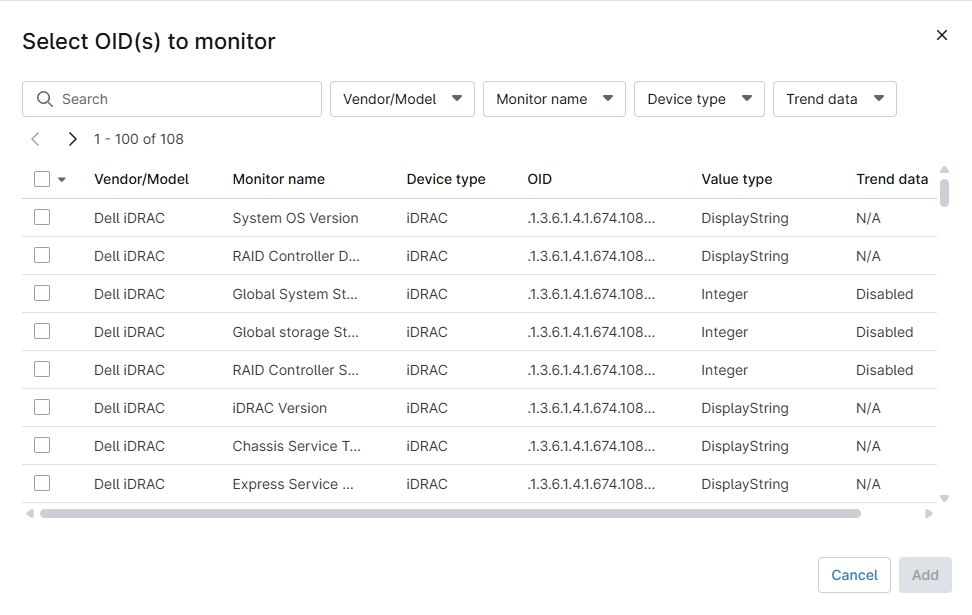The height and width of the screenshot is (615, 972).
Task: Check the System OS Version row
Action: coord(42,218)
